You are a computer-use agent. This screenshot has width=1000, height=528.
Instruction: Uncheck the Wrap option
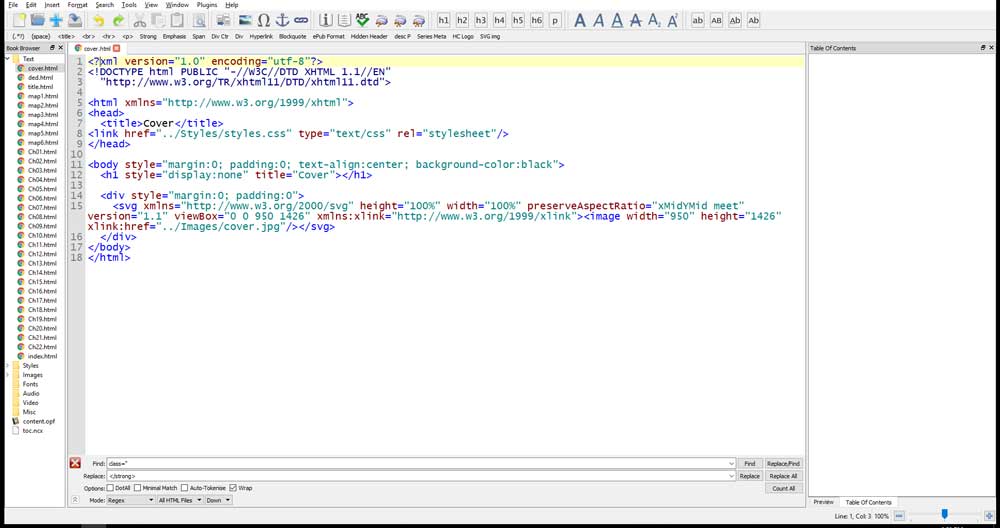coord(233,488)
